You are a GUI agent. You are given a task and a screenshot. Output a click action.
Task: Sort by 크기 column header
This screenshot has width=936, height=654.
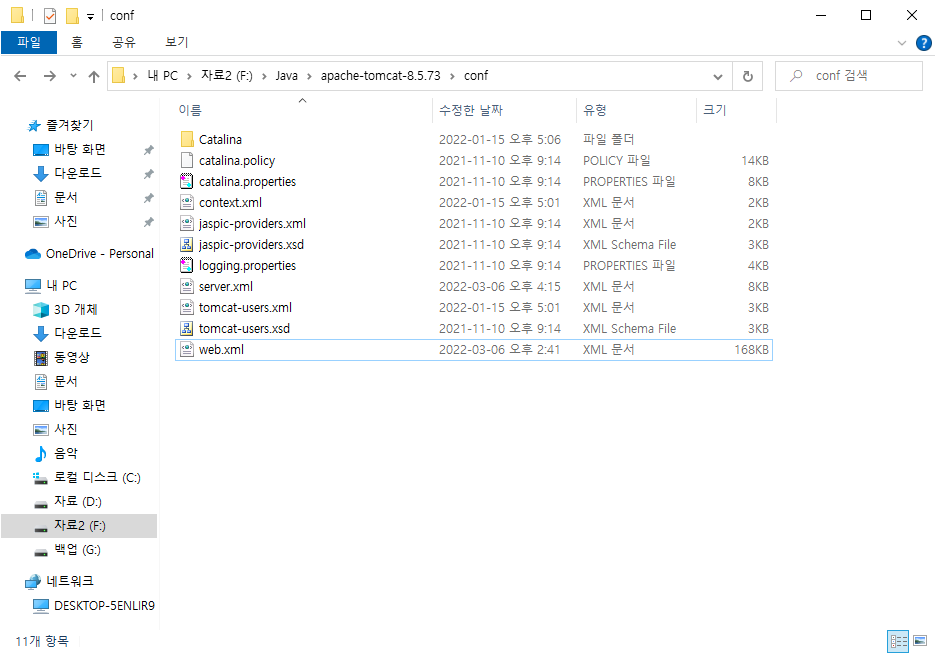pos(715,110)
